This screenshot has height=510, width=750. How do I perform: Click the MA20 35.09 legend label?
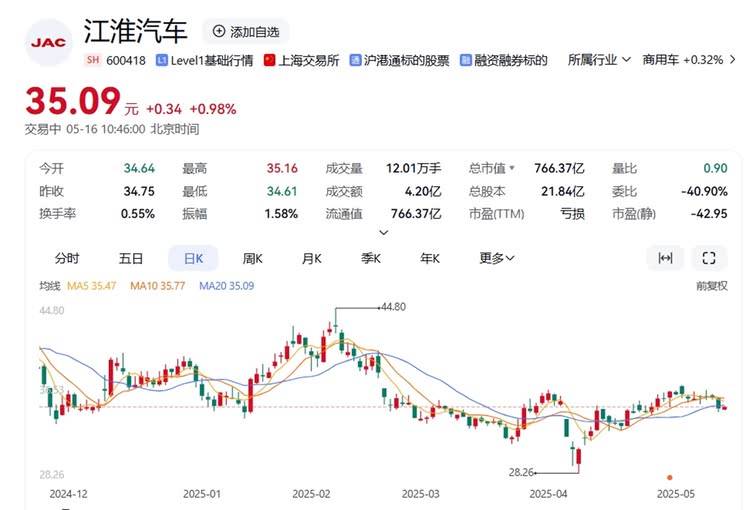(227, 286)
